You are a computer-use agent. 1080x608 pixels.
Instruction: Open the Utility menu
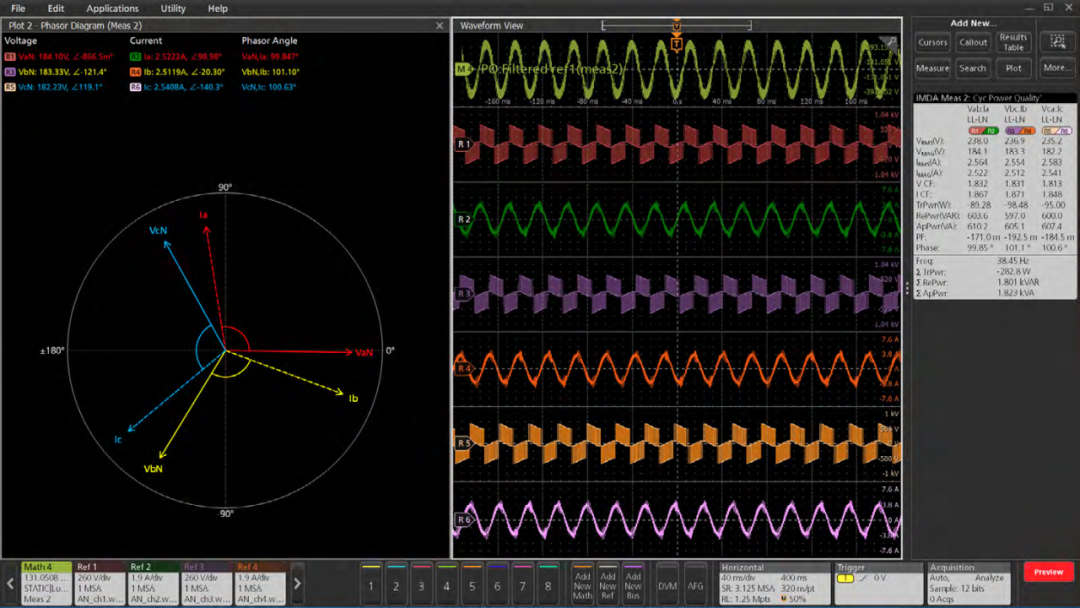click(x=173, y=8)
